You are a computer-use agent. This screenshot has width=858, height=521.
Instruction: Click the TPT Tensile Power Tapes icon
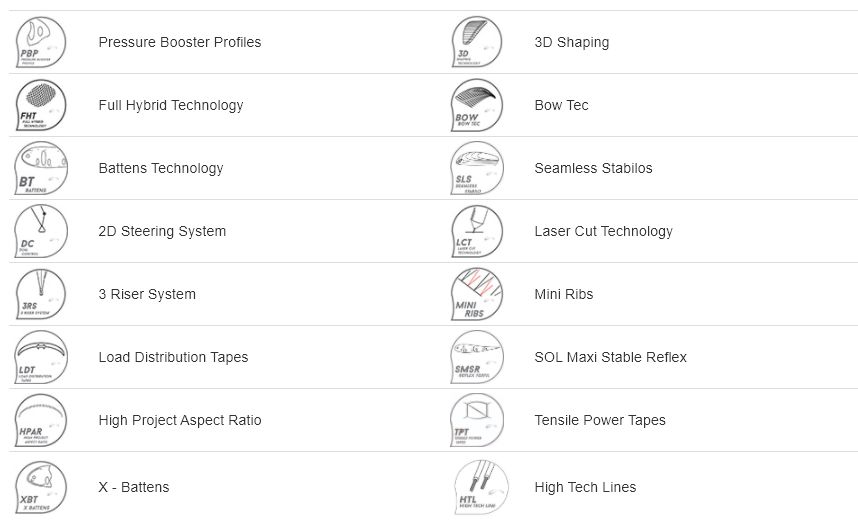click(x=477, y=420)
